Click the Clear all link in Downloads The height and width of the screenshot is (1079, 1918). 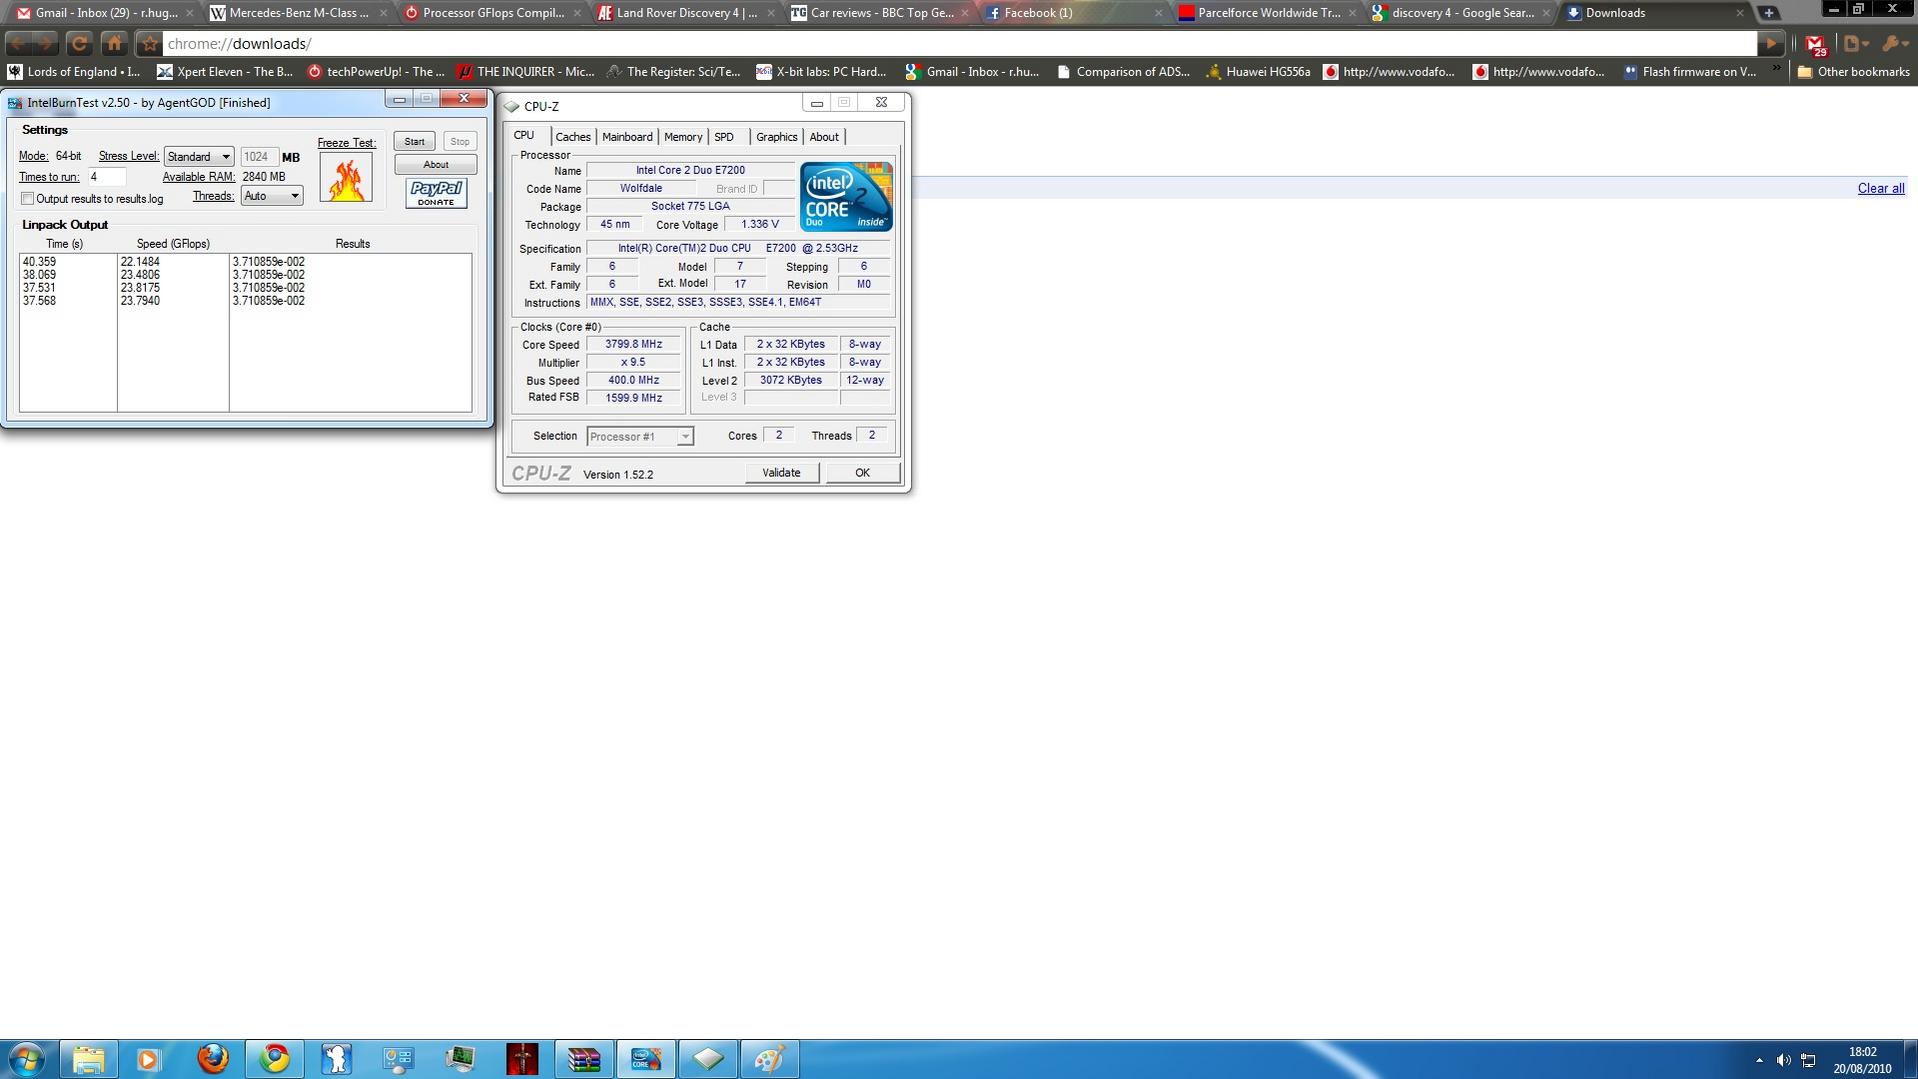[1881, 188]
